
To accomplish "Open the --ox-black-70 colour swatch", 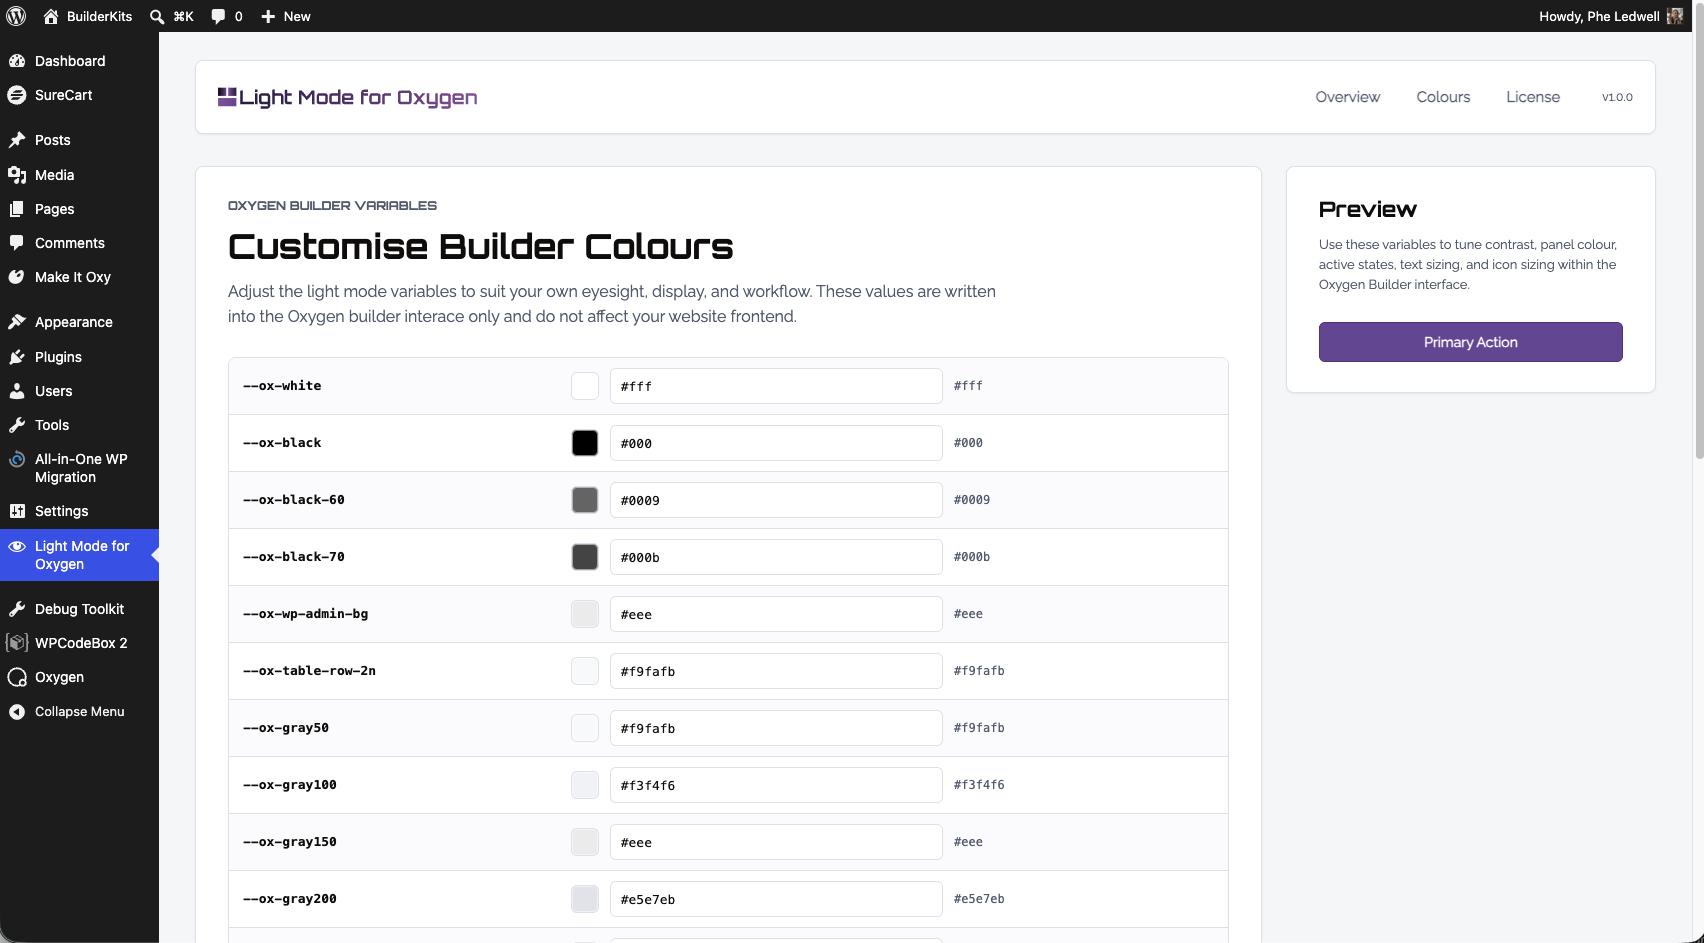I will coord(585,557).
